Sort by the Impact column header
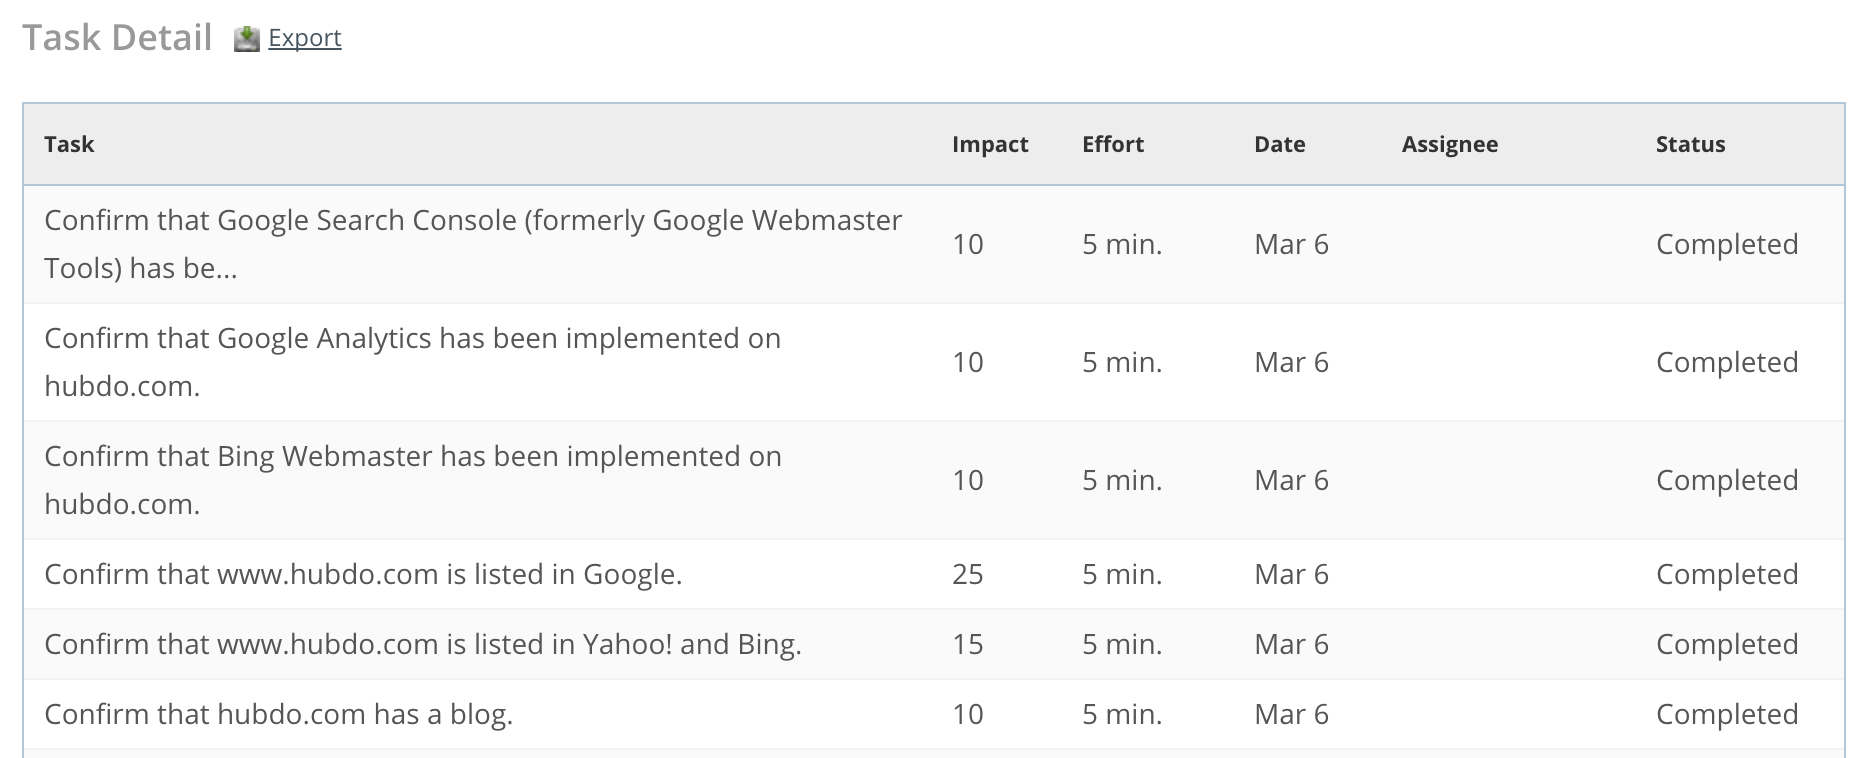The height and width of the screenshot is (758, 1866). (990, 144)
